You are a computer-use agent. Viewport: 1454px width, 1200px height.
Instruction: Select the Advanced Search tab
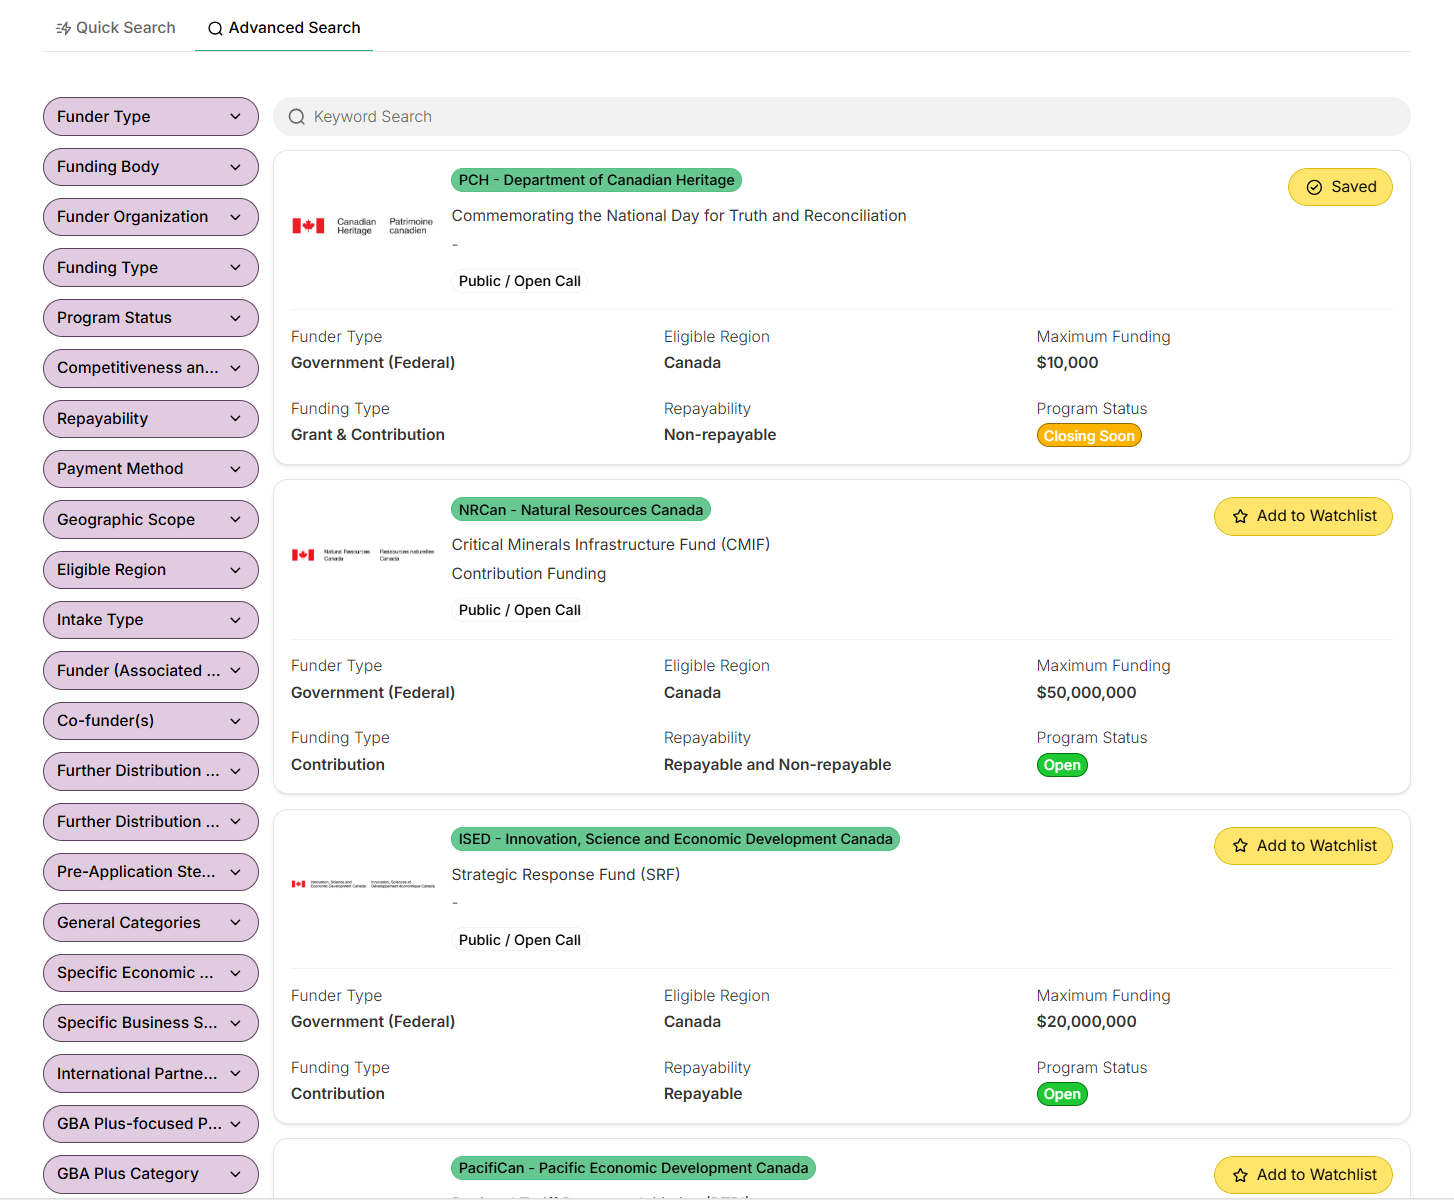pyautogui.click(x=284, y=28)
